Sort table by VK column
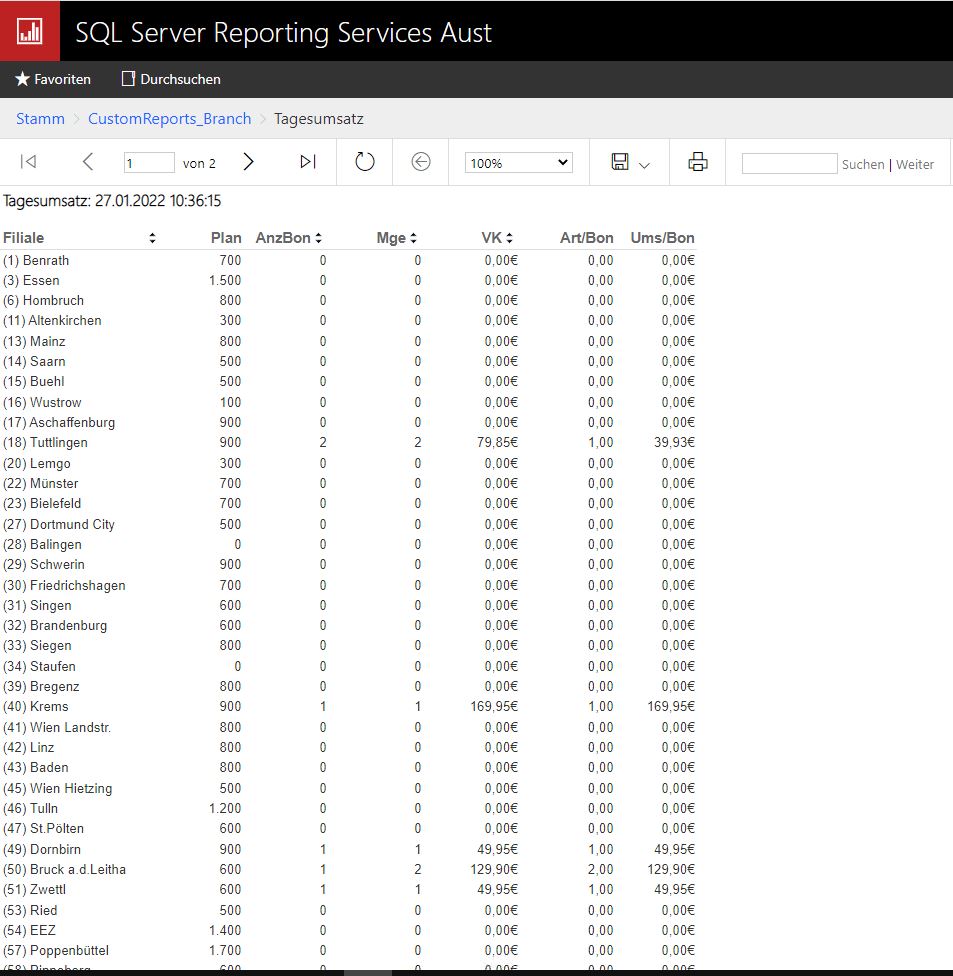 [x=509, y=238]
